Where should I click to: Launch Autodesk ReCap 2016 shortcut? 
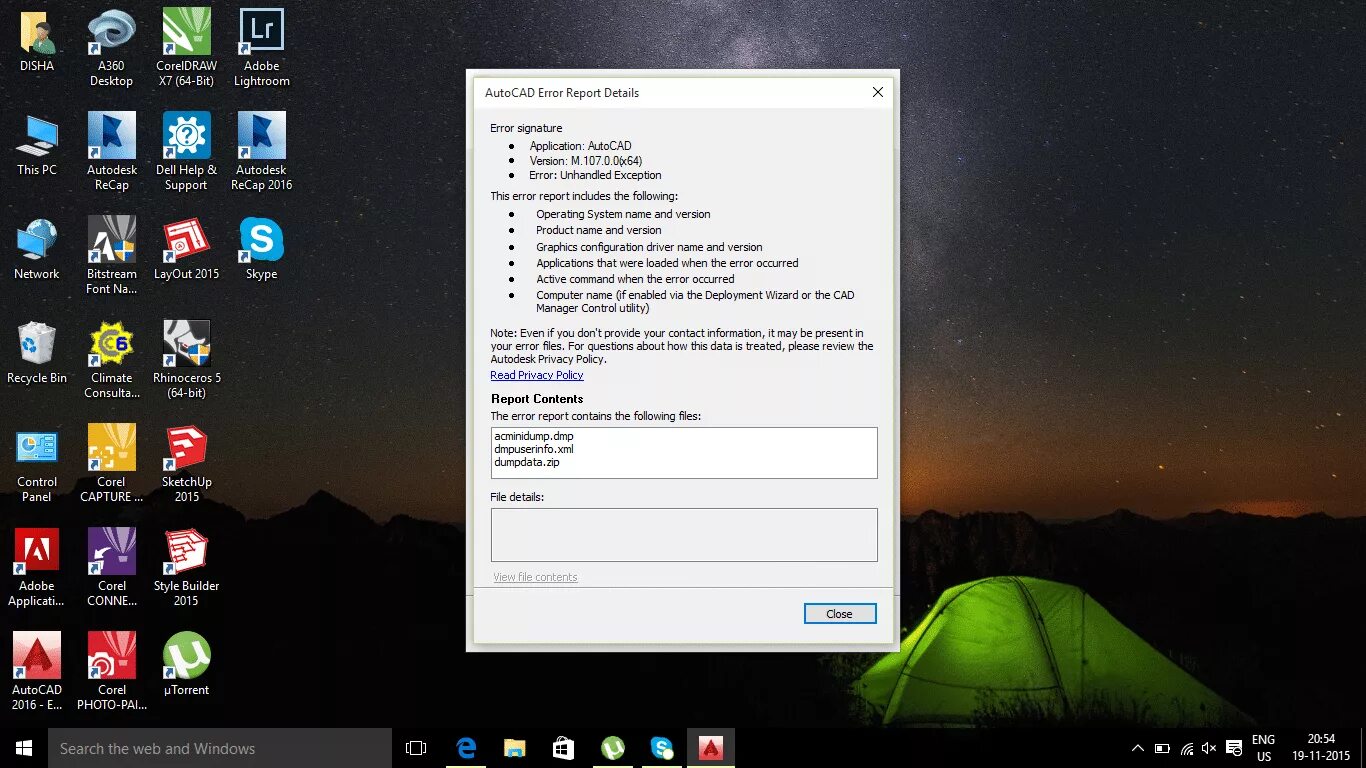261,151
